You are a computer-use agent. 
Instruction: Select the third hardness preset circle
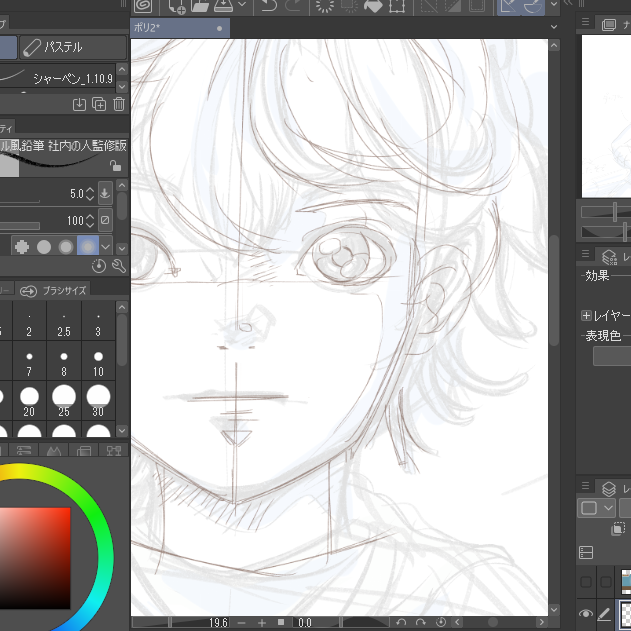coord(66,247)
